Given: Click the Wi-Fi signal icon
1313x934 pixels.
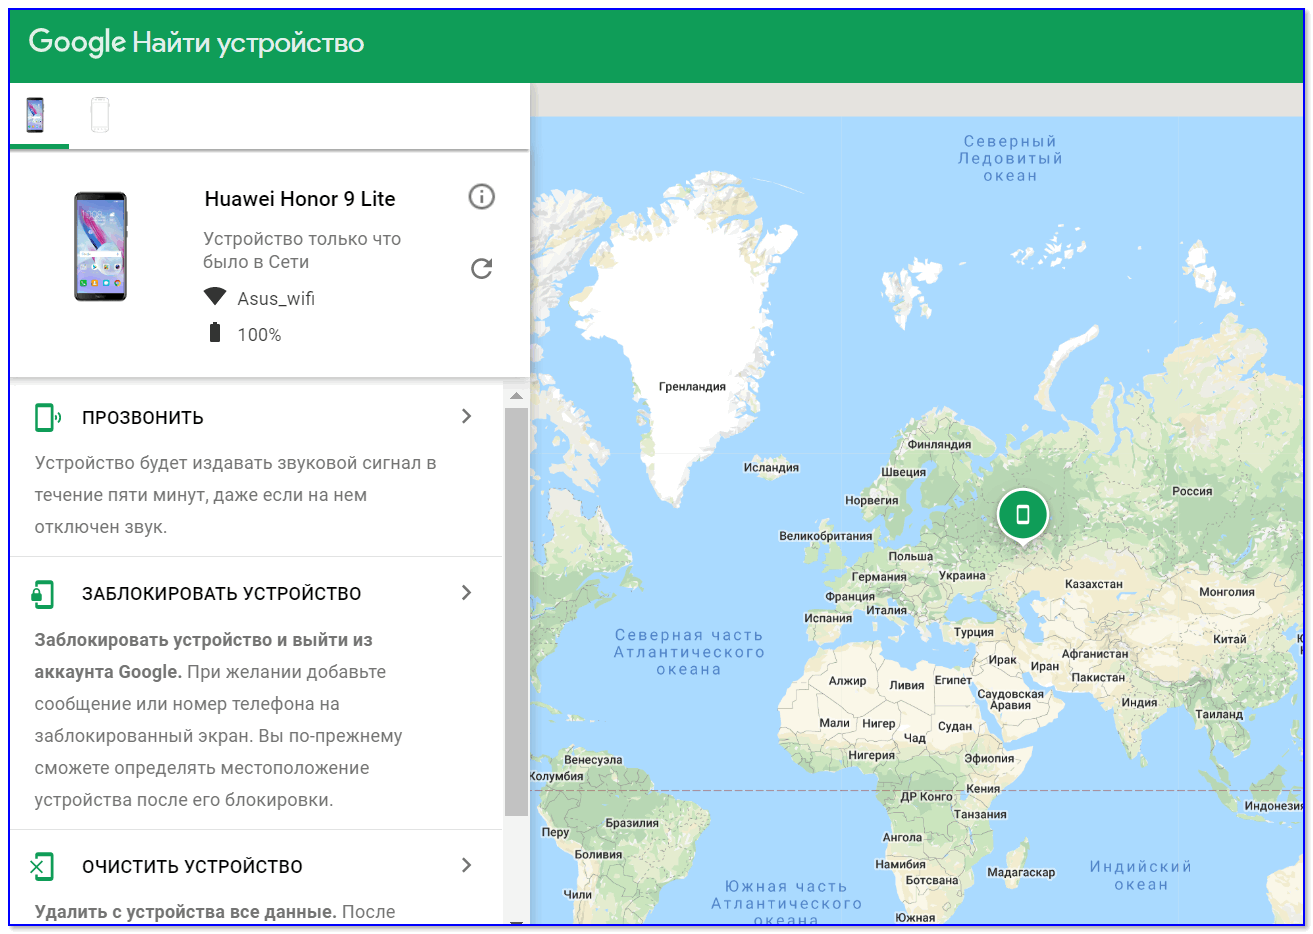Looking at the screenshot, I should (215, 297).
